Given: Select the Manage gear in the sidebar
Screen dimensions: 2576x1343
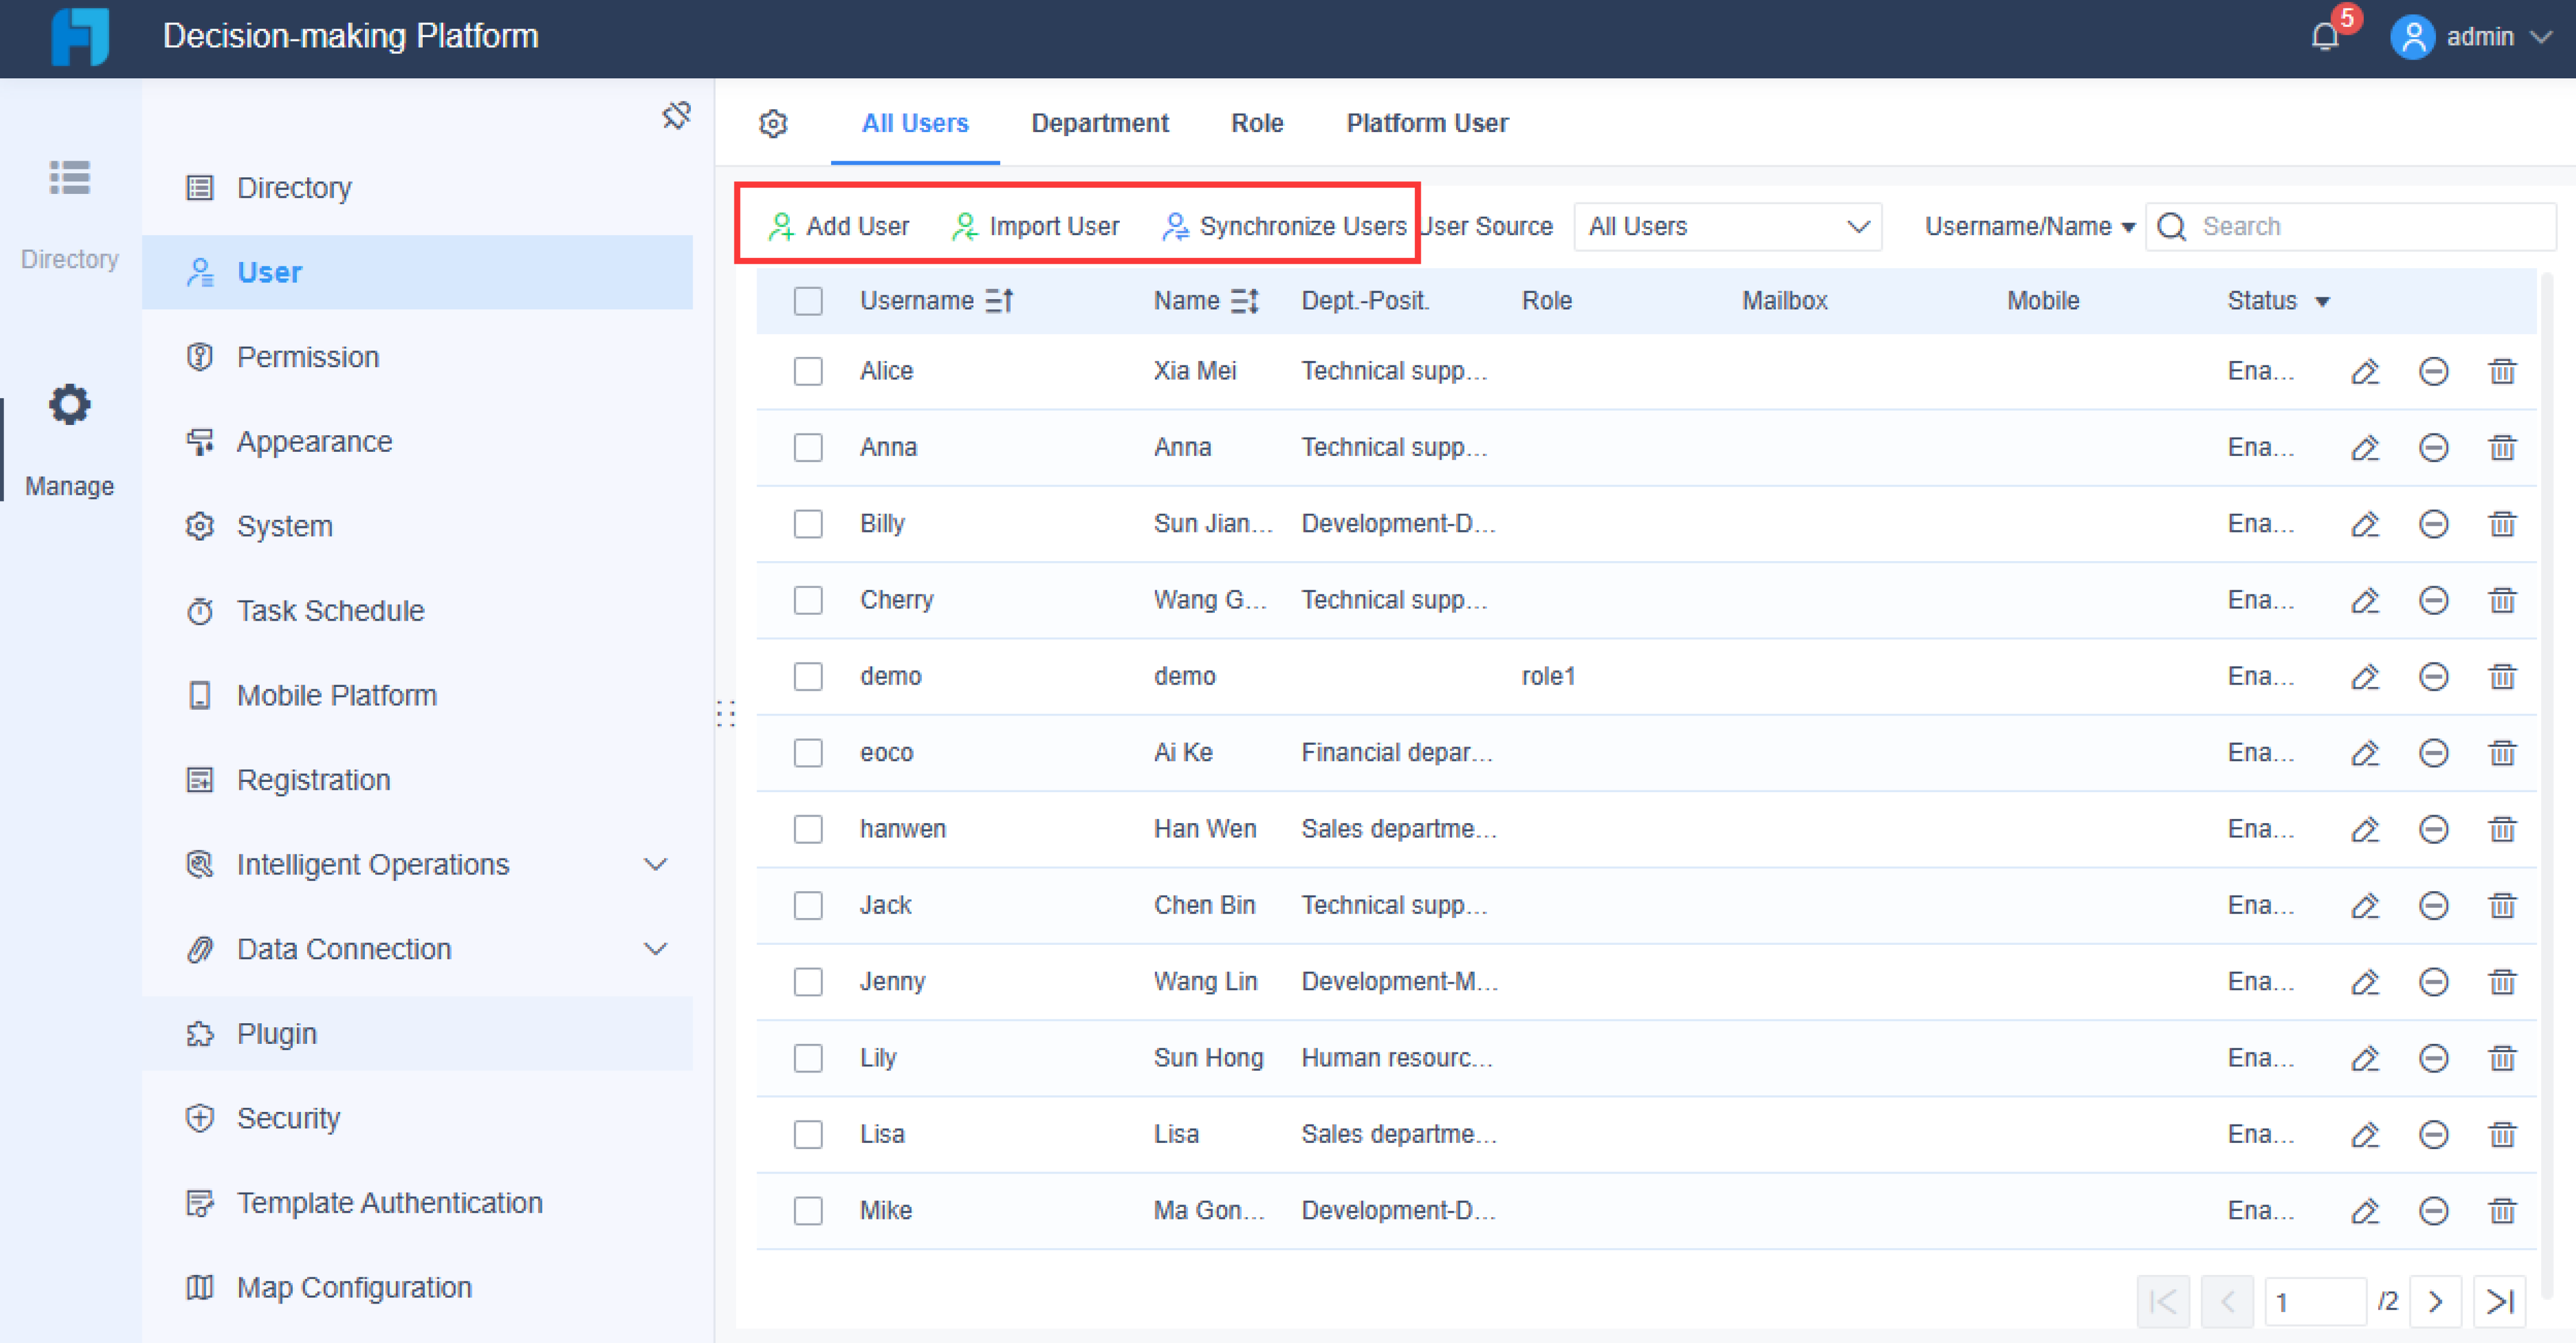Looking at the screenshot, I should click(69, 404).
